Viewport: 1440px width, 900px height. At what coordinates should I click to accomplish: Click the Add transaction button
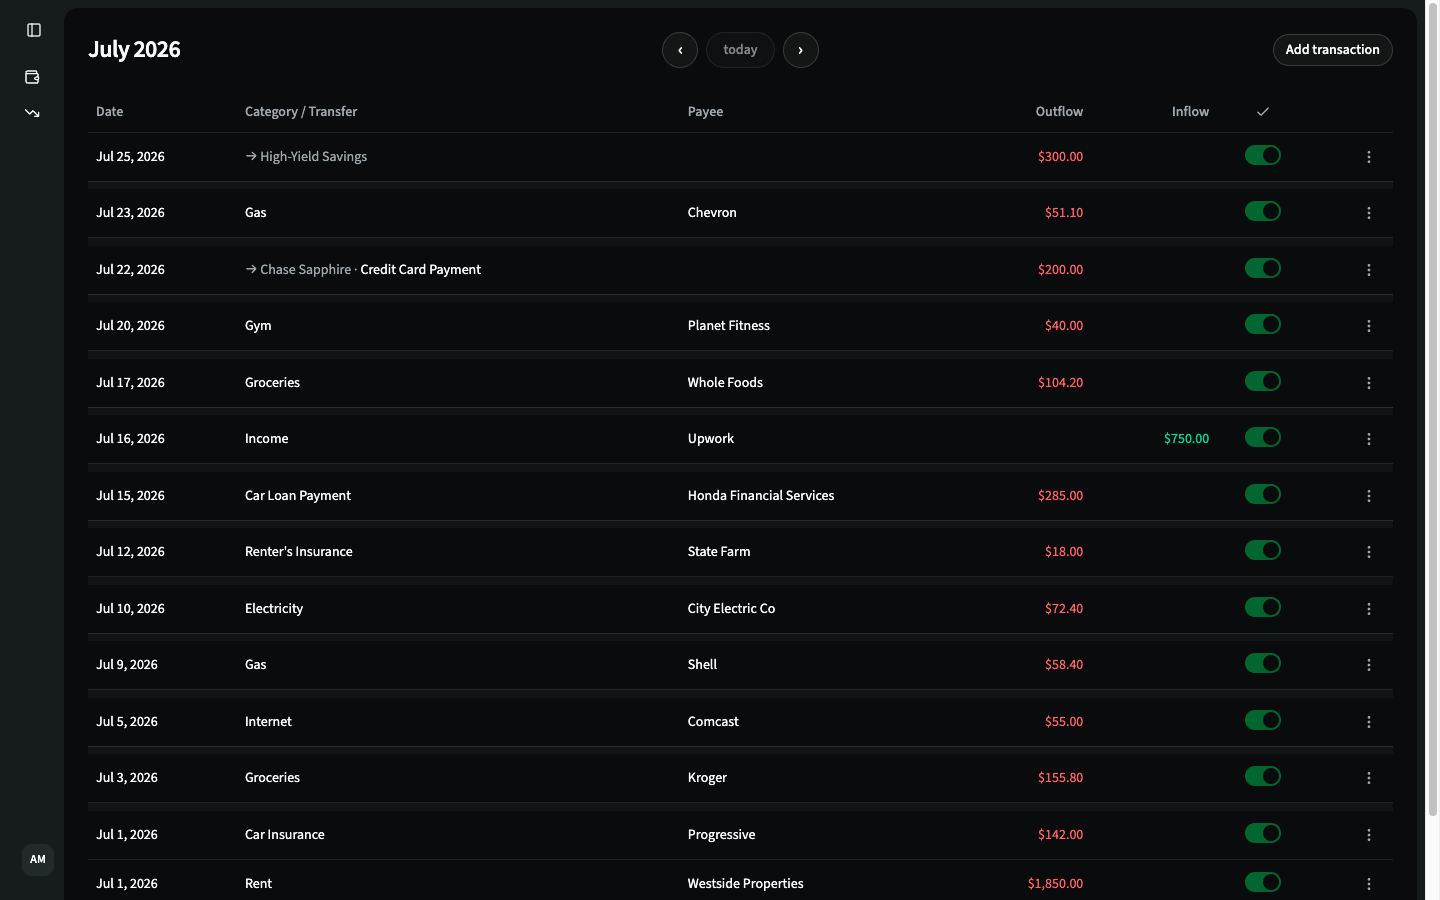(1332, 50)
